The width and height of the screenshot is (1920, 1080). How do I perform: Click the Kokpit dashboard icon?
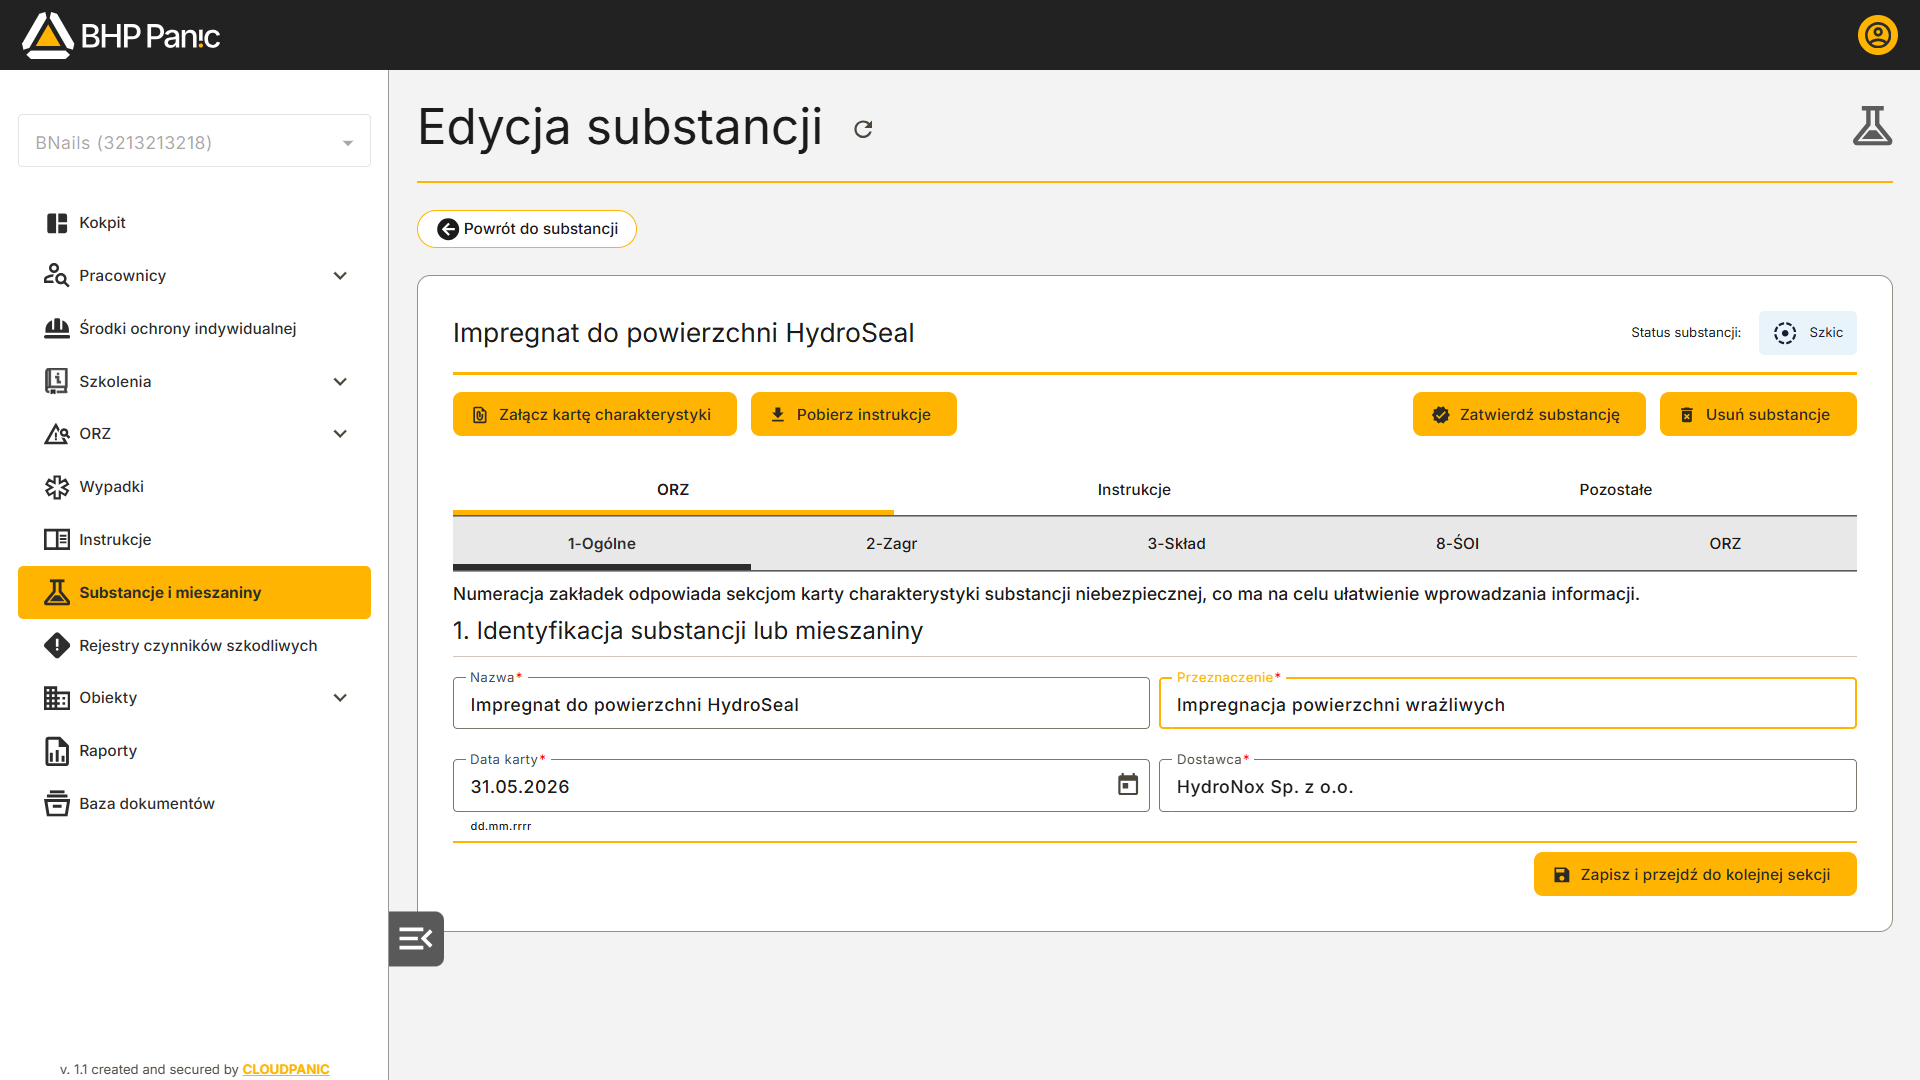(57, 223)
